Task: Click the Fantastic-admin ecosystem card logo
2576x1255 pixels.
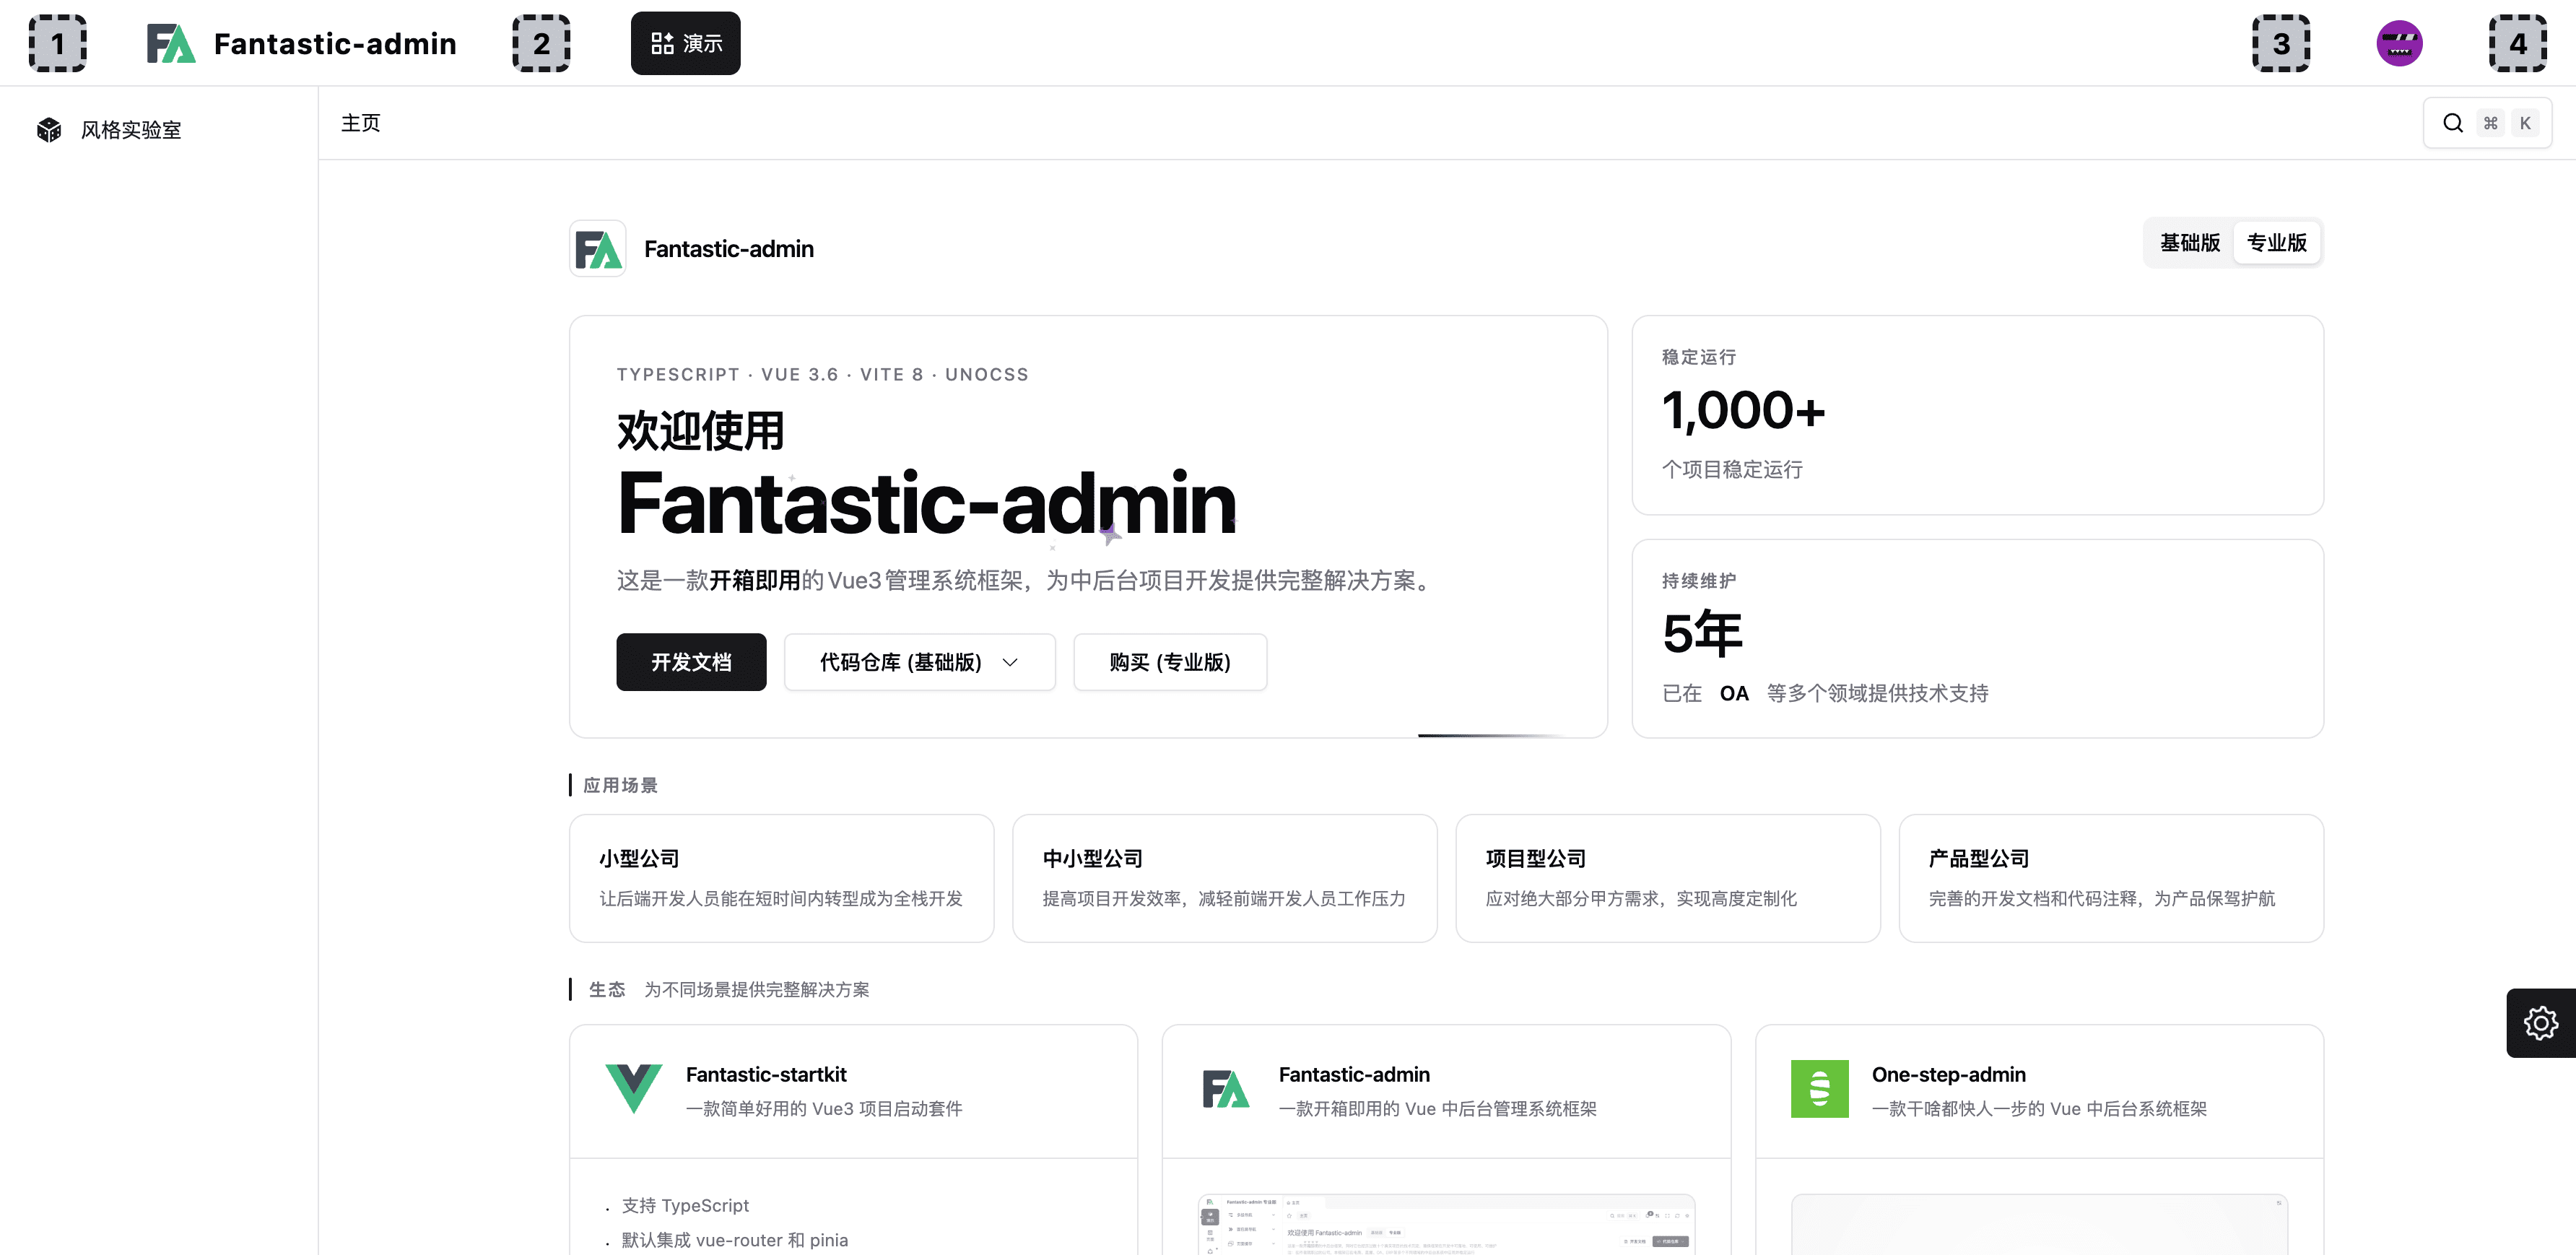Action: (x=1226, y=1089)
